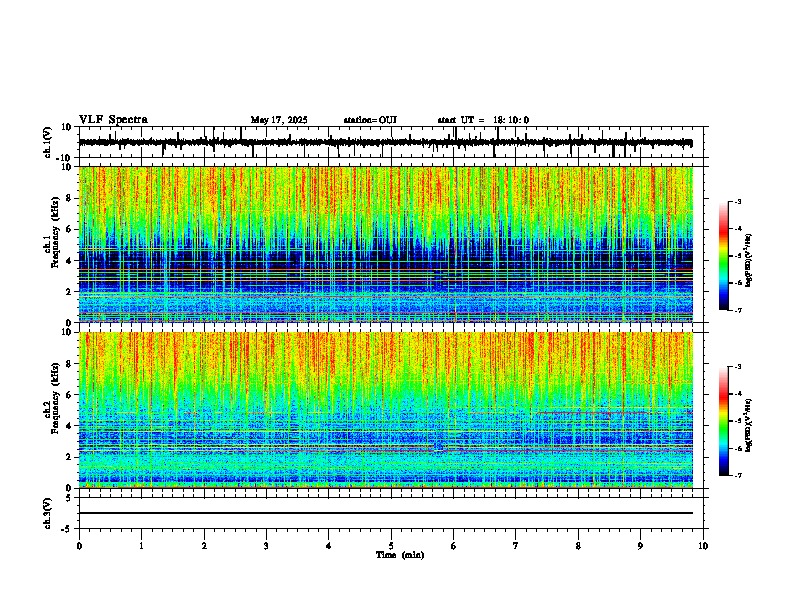Screen dimensions: 792x612
Task: Click the "8" kHz tick of ch.1 spectrogram
Action: [69, 198]
